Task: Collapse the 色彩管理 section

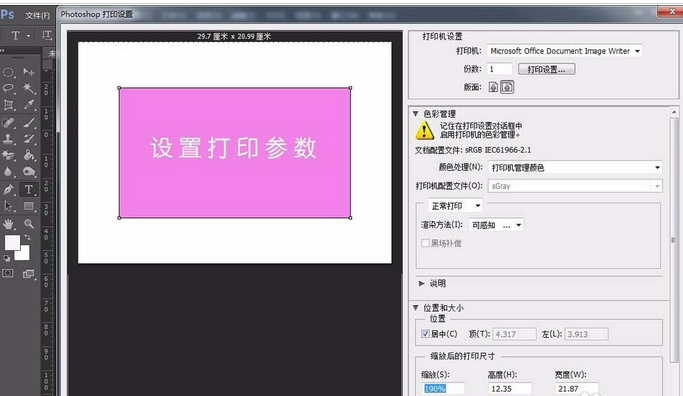Action: tap(416, 114)
